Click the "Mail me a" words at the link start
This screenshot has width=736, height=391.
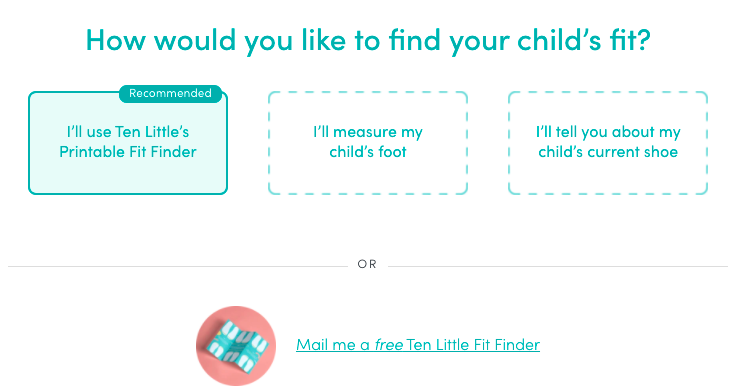click(x=333, y=345)
